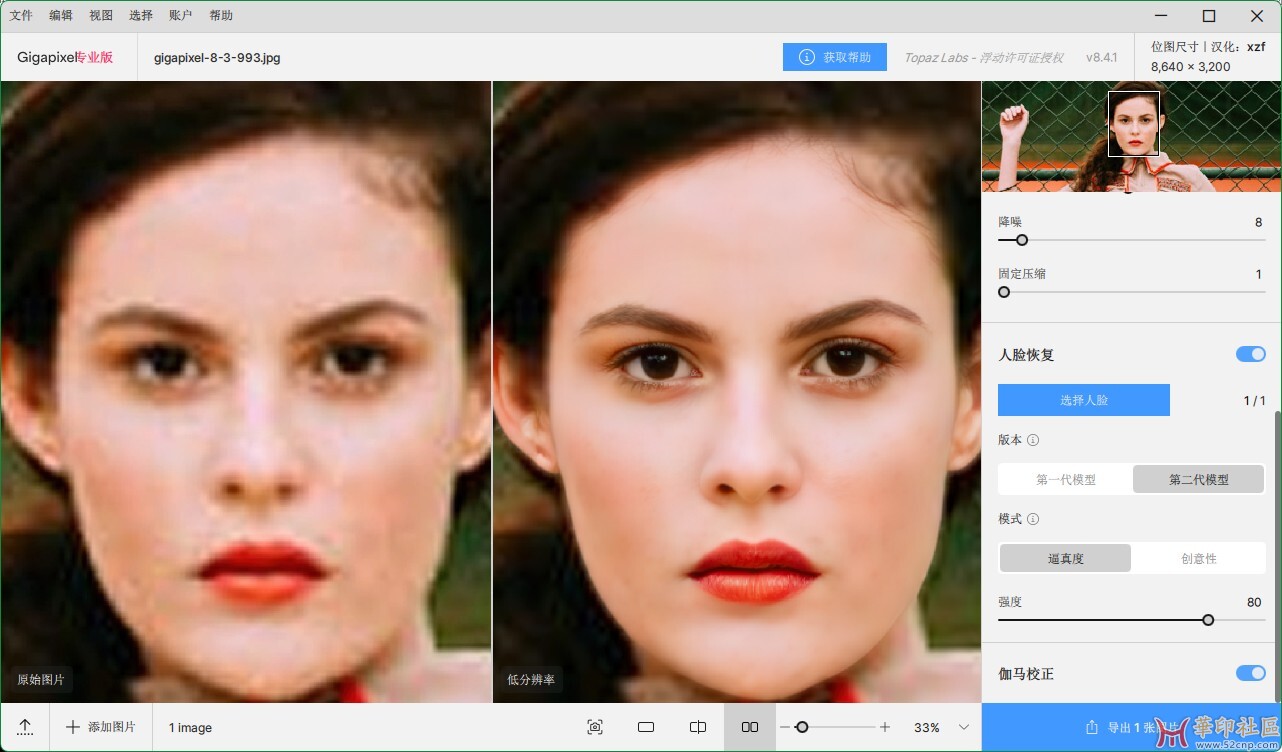1282x752 pixels.
Task: Click the face-detect capture view icon
Action: pyautogui.click(x=595, y=727)
